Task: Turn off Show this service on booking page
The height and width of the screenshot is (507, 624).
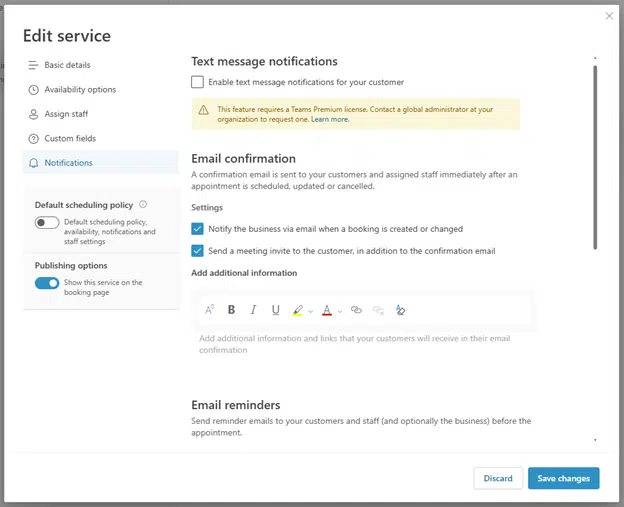Action: point(47,283)
